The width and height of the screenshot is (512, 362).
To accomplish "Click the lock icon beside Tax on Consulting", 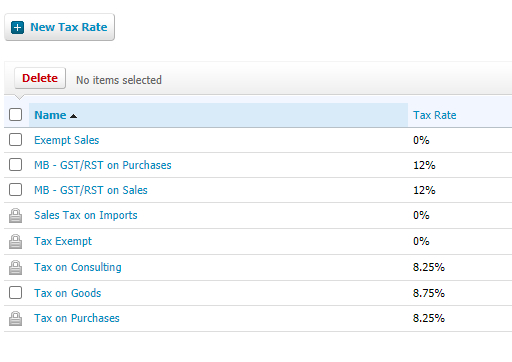I will pyautogui.click(x=15, y=267).
